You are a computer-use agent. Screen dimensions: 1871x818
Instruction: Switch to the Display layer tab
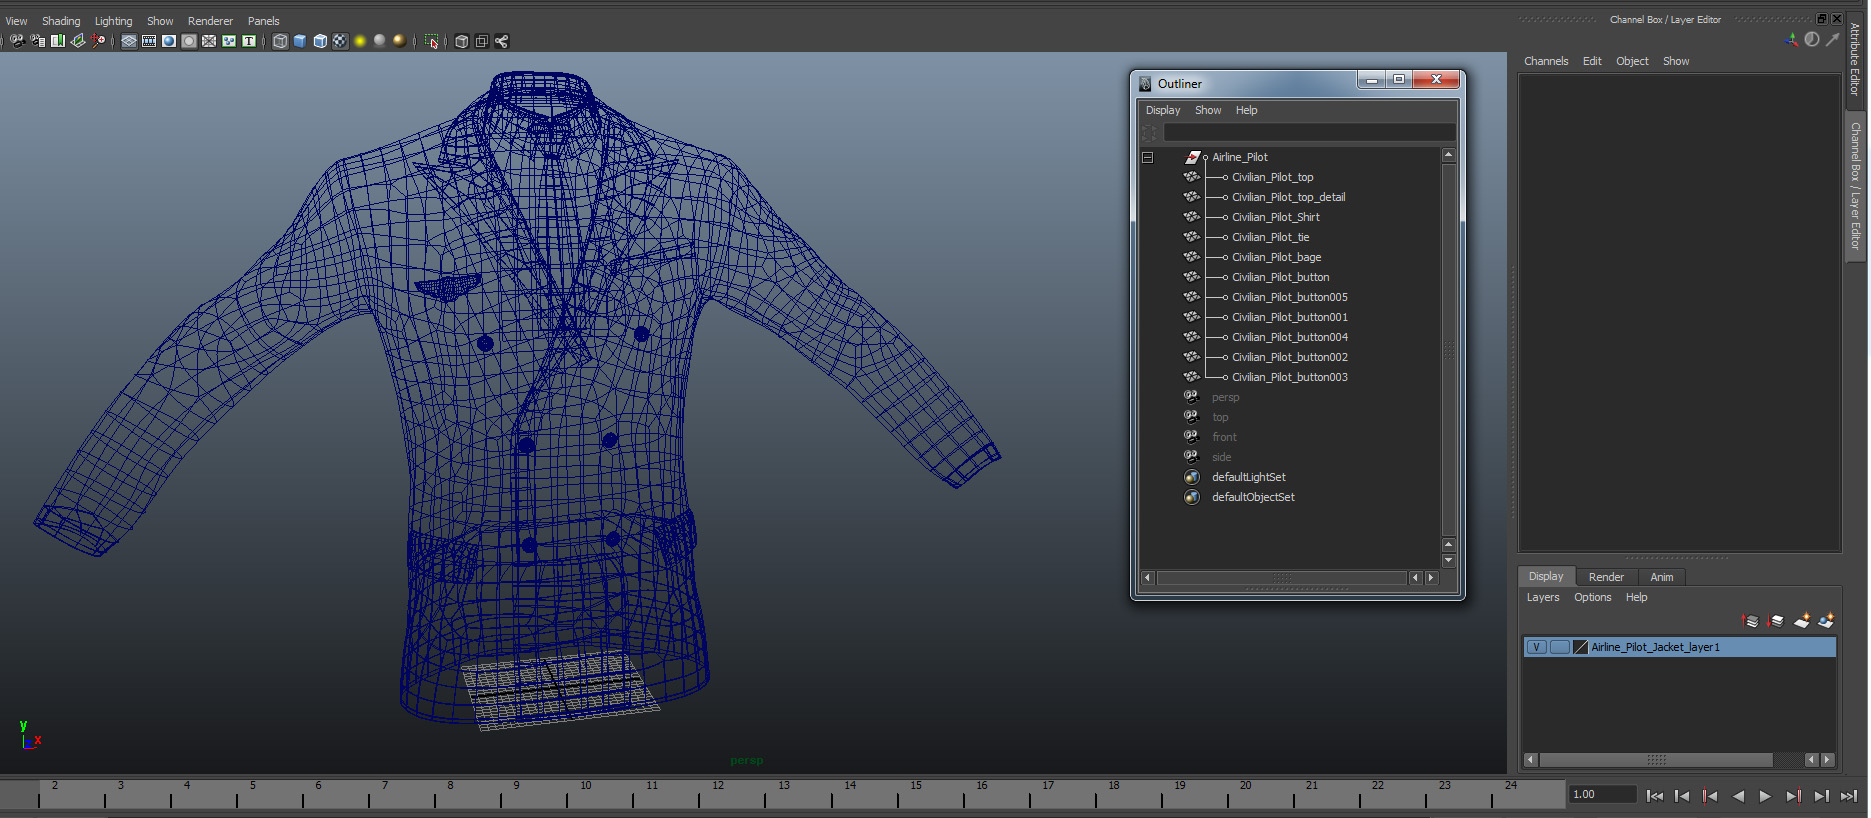click(1546, 577)
